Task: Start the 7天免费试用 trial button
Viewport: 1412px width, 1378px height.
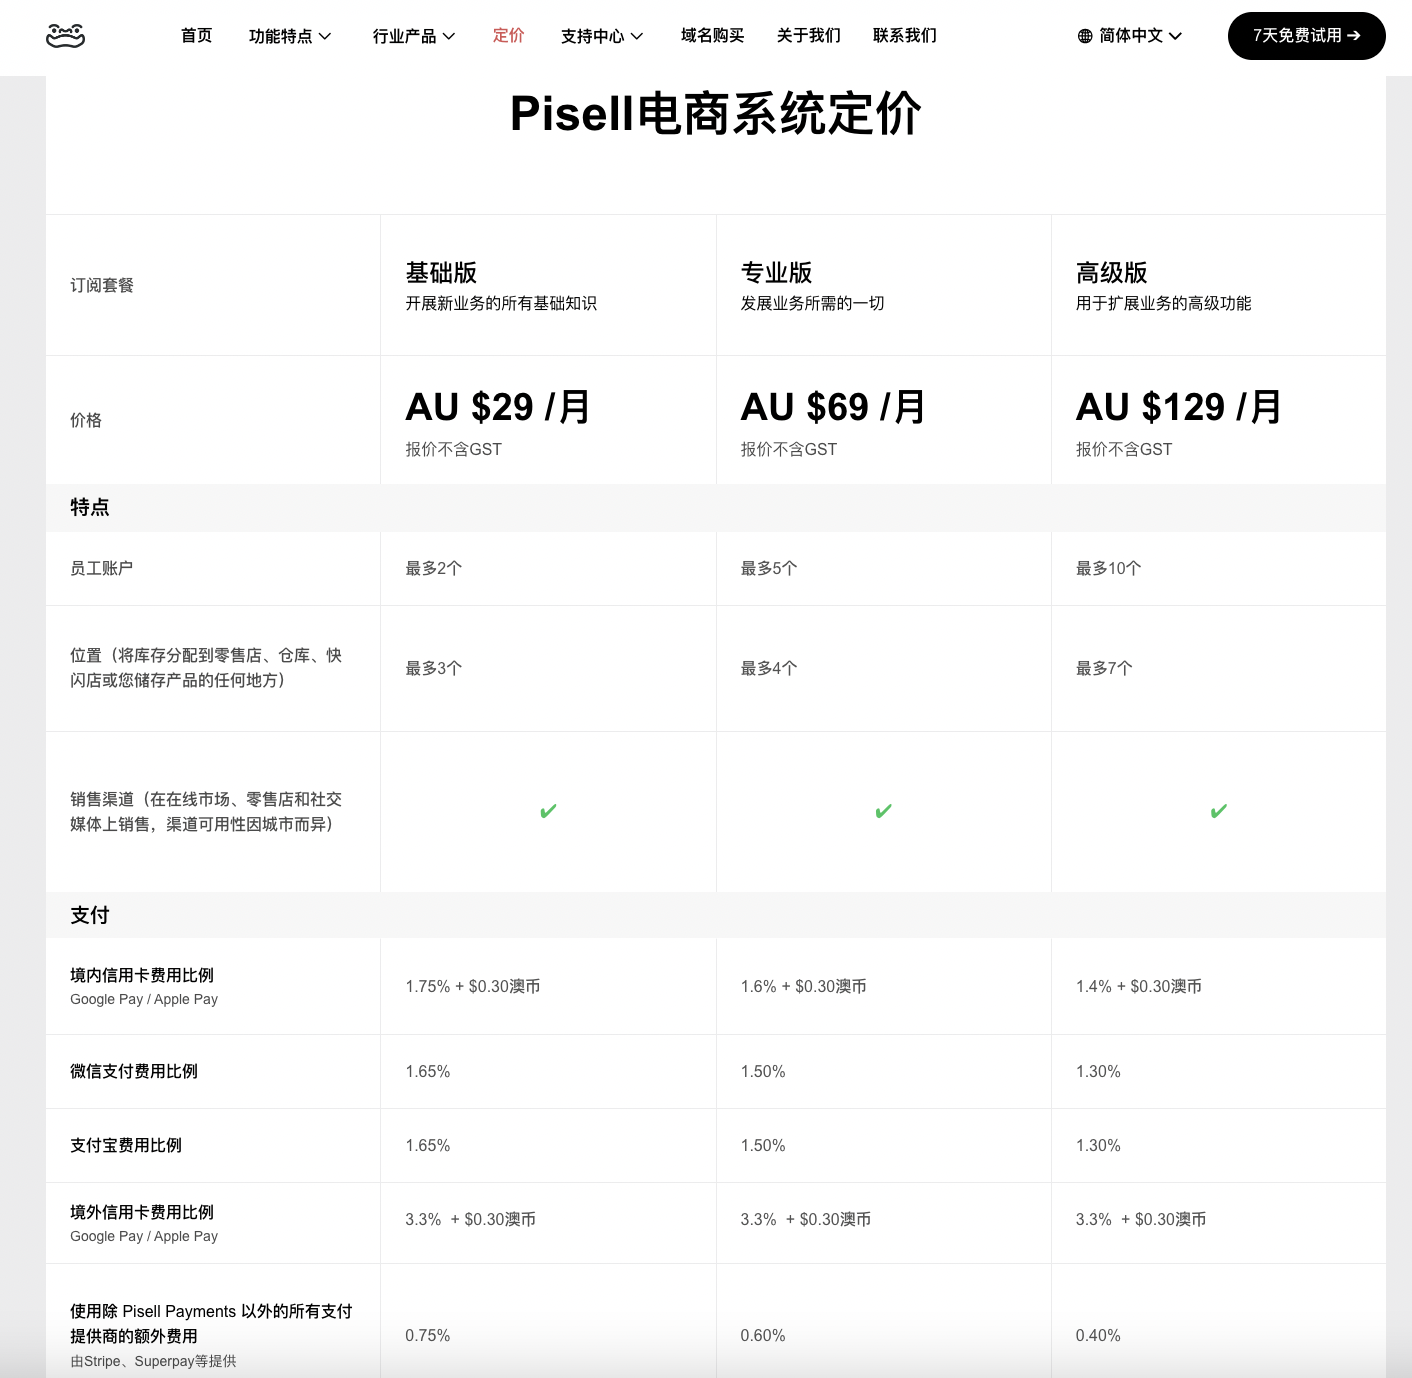Action: 1306,36
